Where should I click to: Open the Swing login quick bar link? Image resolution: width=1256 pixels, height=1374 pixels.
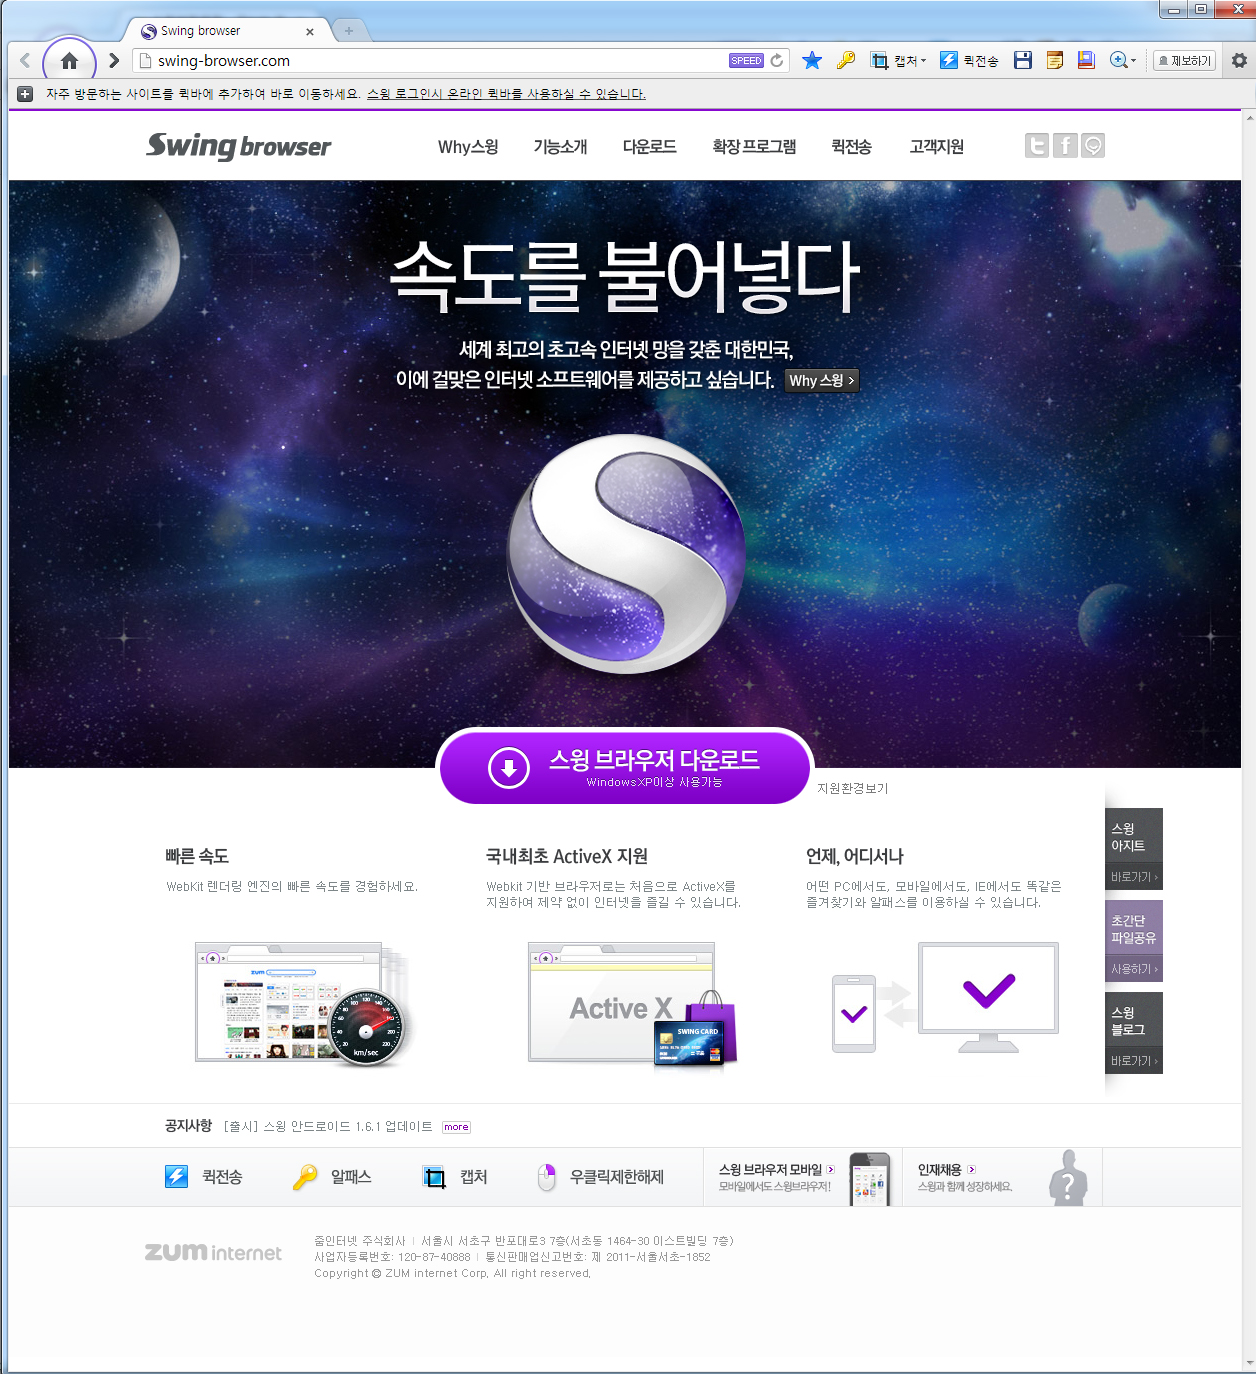[x=506, y=94]
